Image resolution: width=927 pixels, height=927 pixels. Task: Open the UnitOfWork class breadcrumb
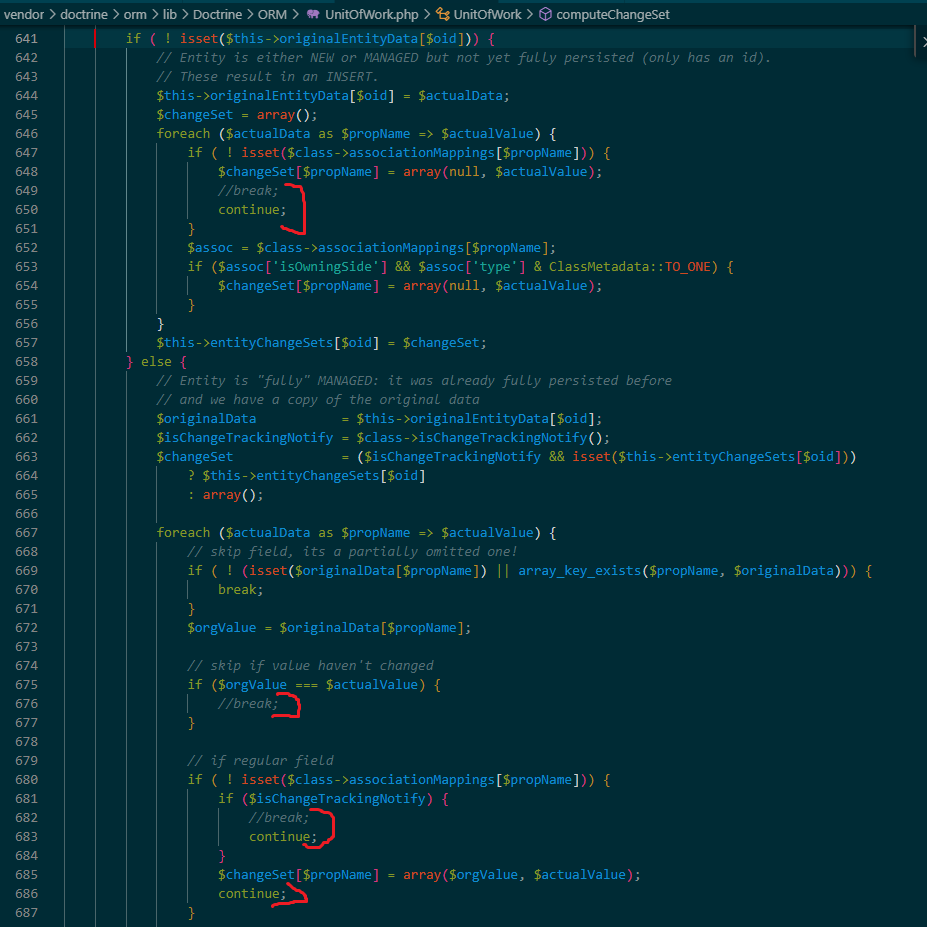(x=488, y=14)
